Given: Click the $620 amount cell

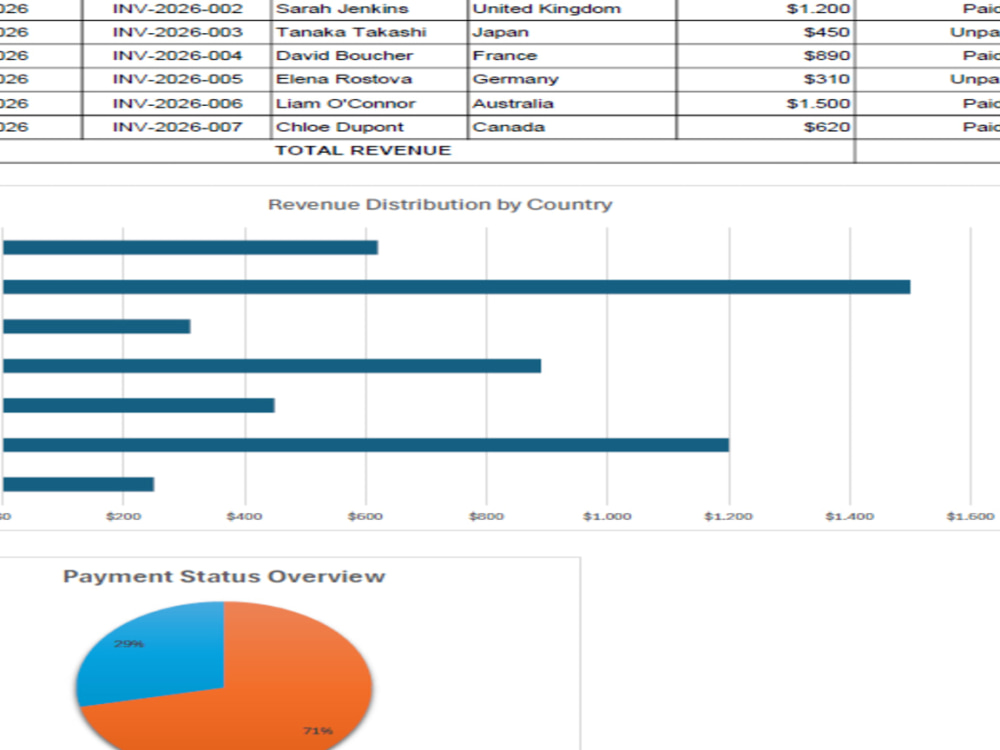Looking at the screenshot, I should point(765,127).
